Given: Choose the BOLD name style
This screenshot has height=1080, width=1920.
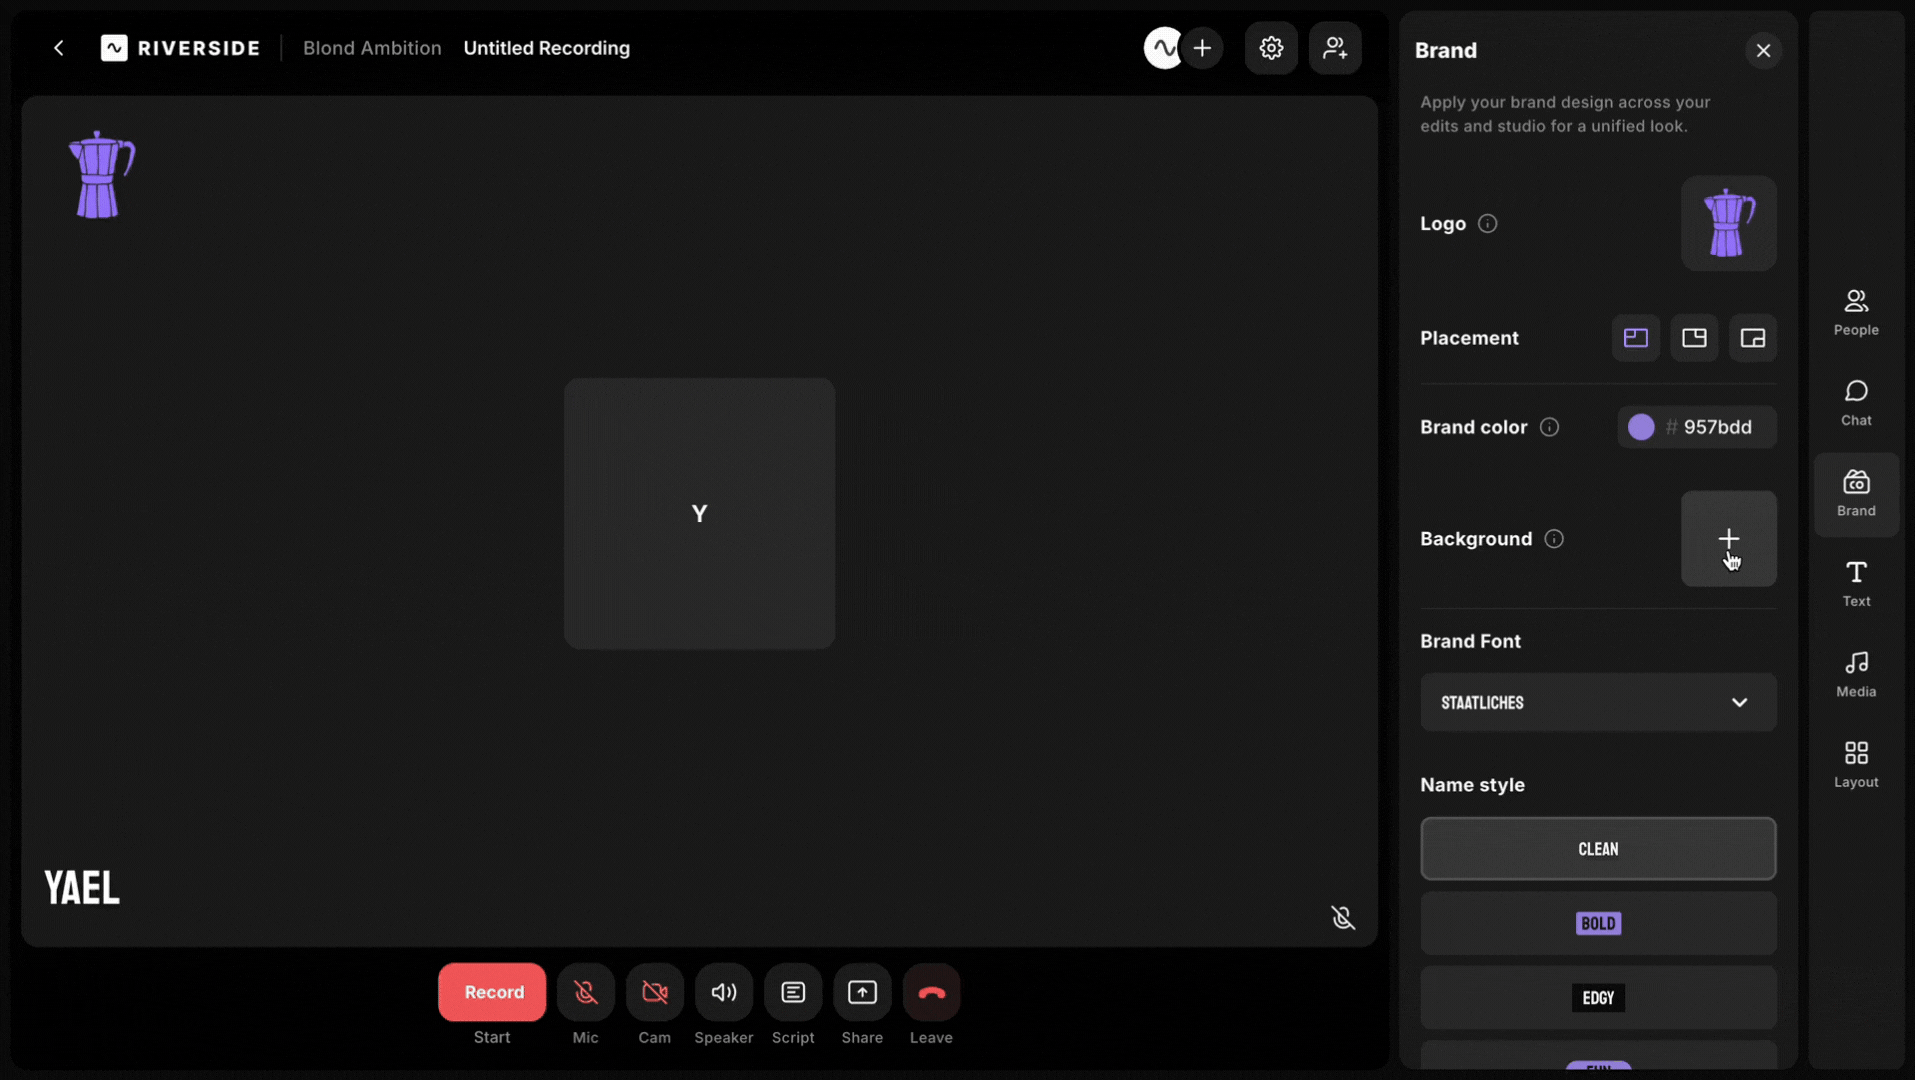Looking at the screenshot, I should 1598,923.
